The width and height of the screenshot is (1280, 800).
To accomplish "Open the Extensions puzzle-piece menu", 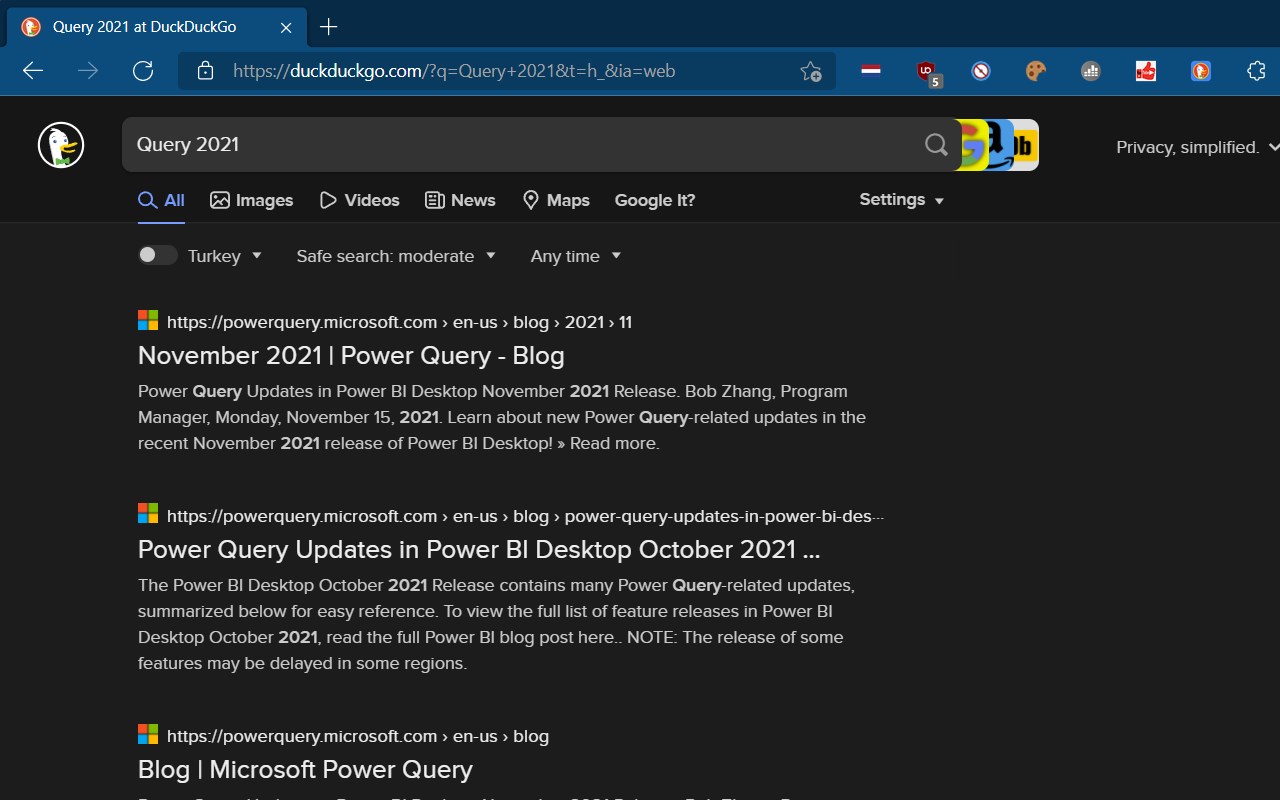I will [1256, 71].
